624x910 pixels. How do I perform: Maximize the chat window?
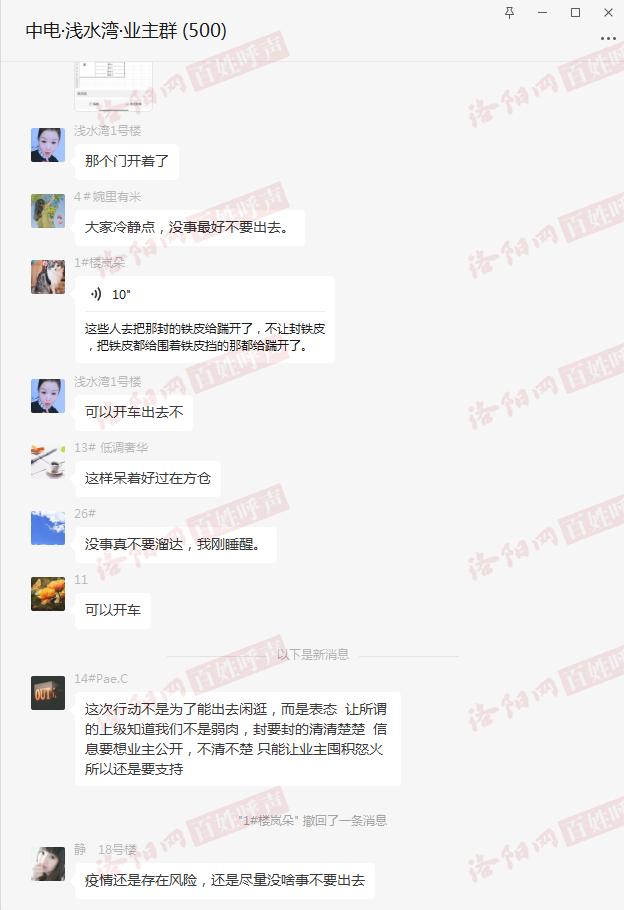click(x=575, y=12)
